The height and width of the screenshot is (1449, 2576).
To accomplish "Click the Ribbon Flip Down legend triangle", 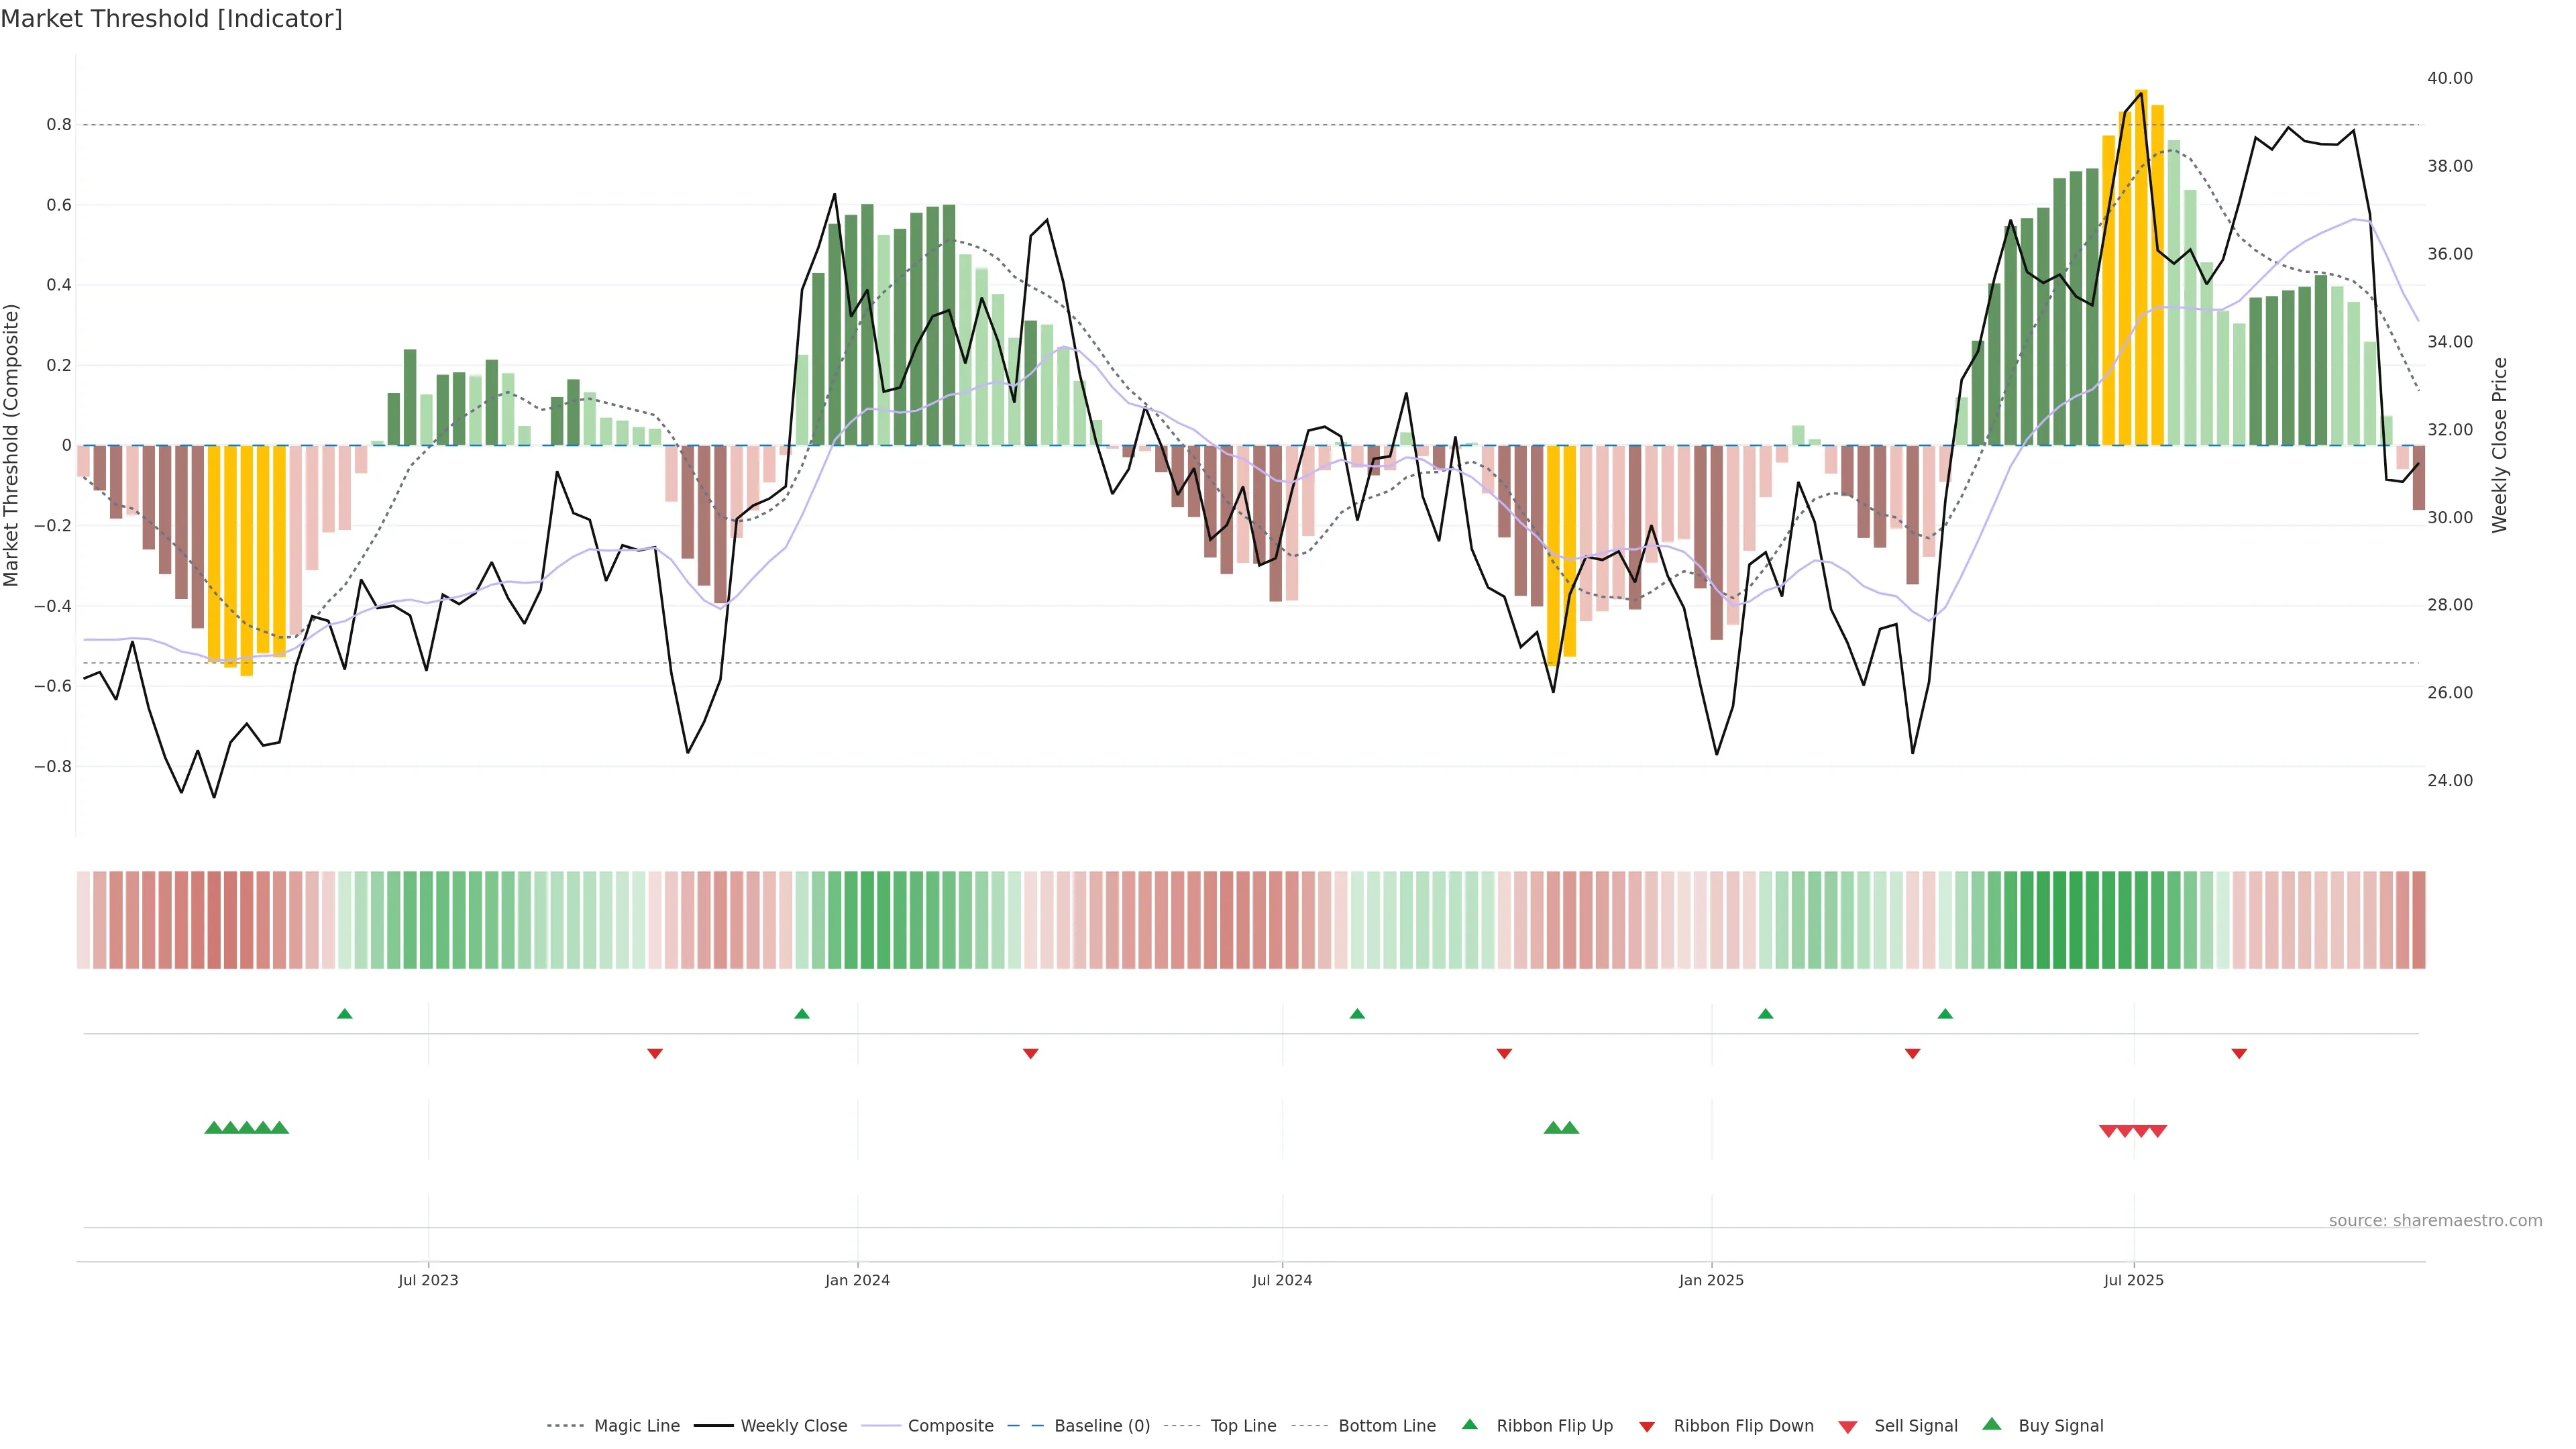I will (1647, 1427).
